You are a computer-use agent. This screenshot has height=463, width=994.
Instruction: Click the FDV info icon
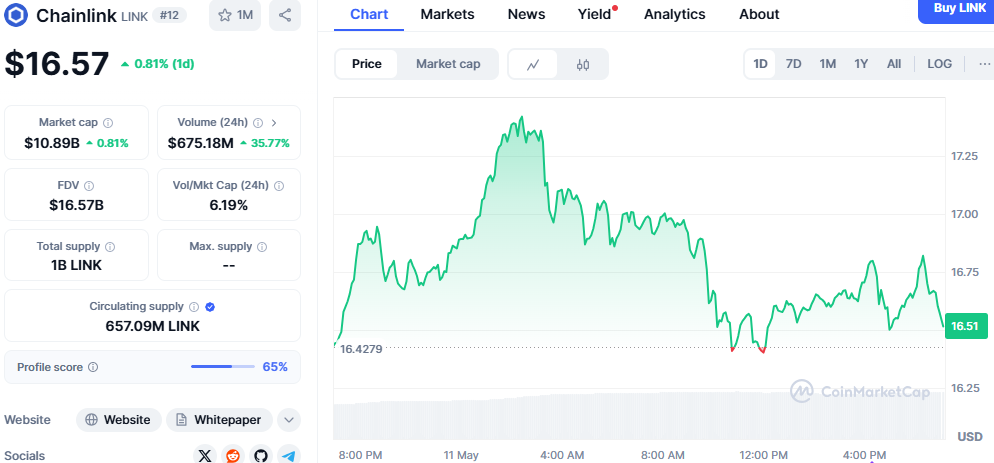pyautogui.click(x=89, y=186)
